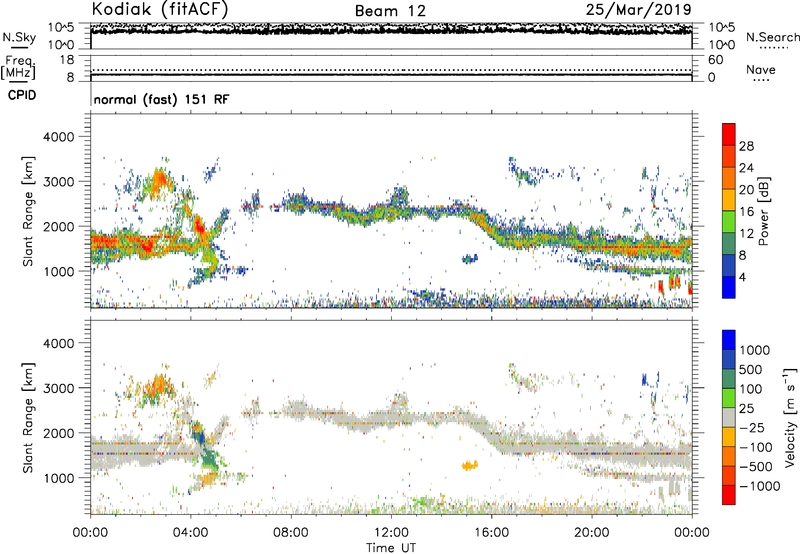Click the 'Slant Range [km]' label of velocity panel
This screenshot has height=554, width=800.
point(28,417)
